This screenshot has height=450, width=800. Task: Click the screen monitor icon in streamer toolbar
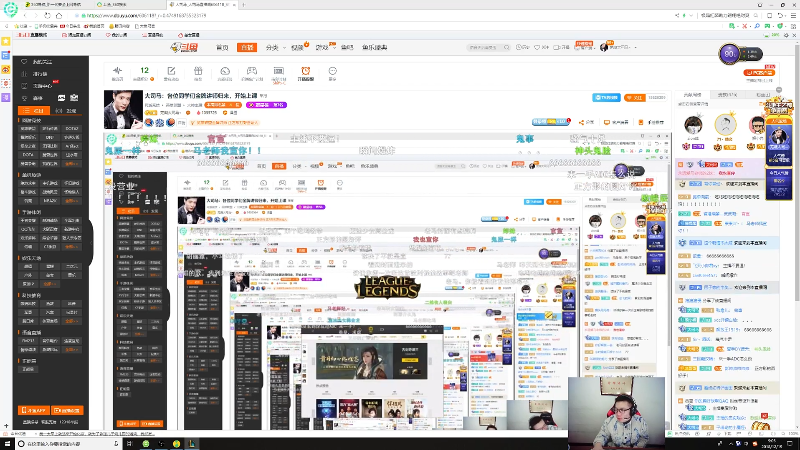pyautogui.click(x=279, y=71)
